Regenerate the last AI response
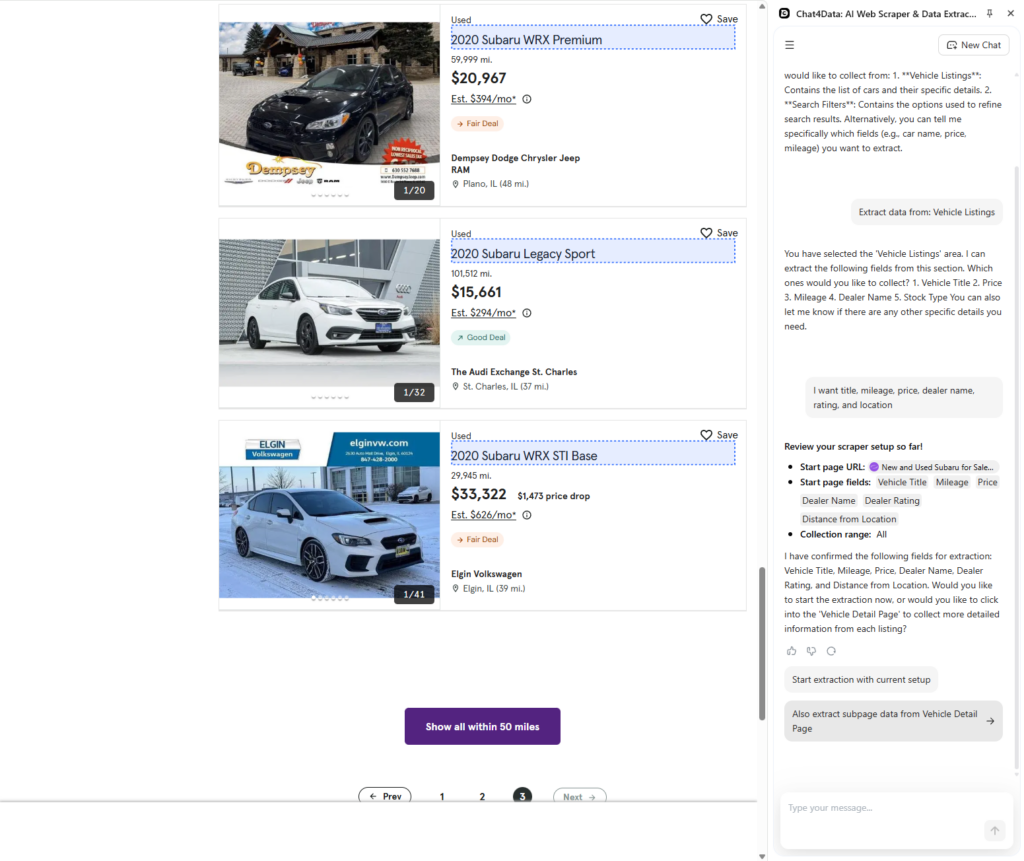The height and width of the screenshot is (861, 1024). tap(831, 651)
